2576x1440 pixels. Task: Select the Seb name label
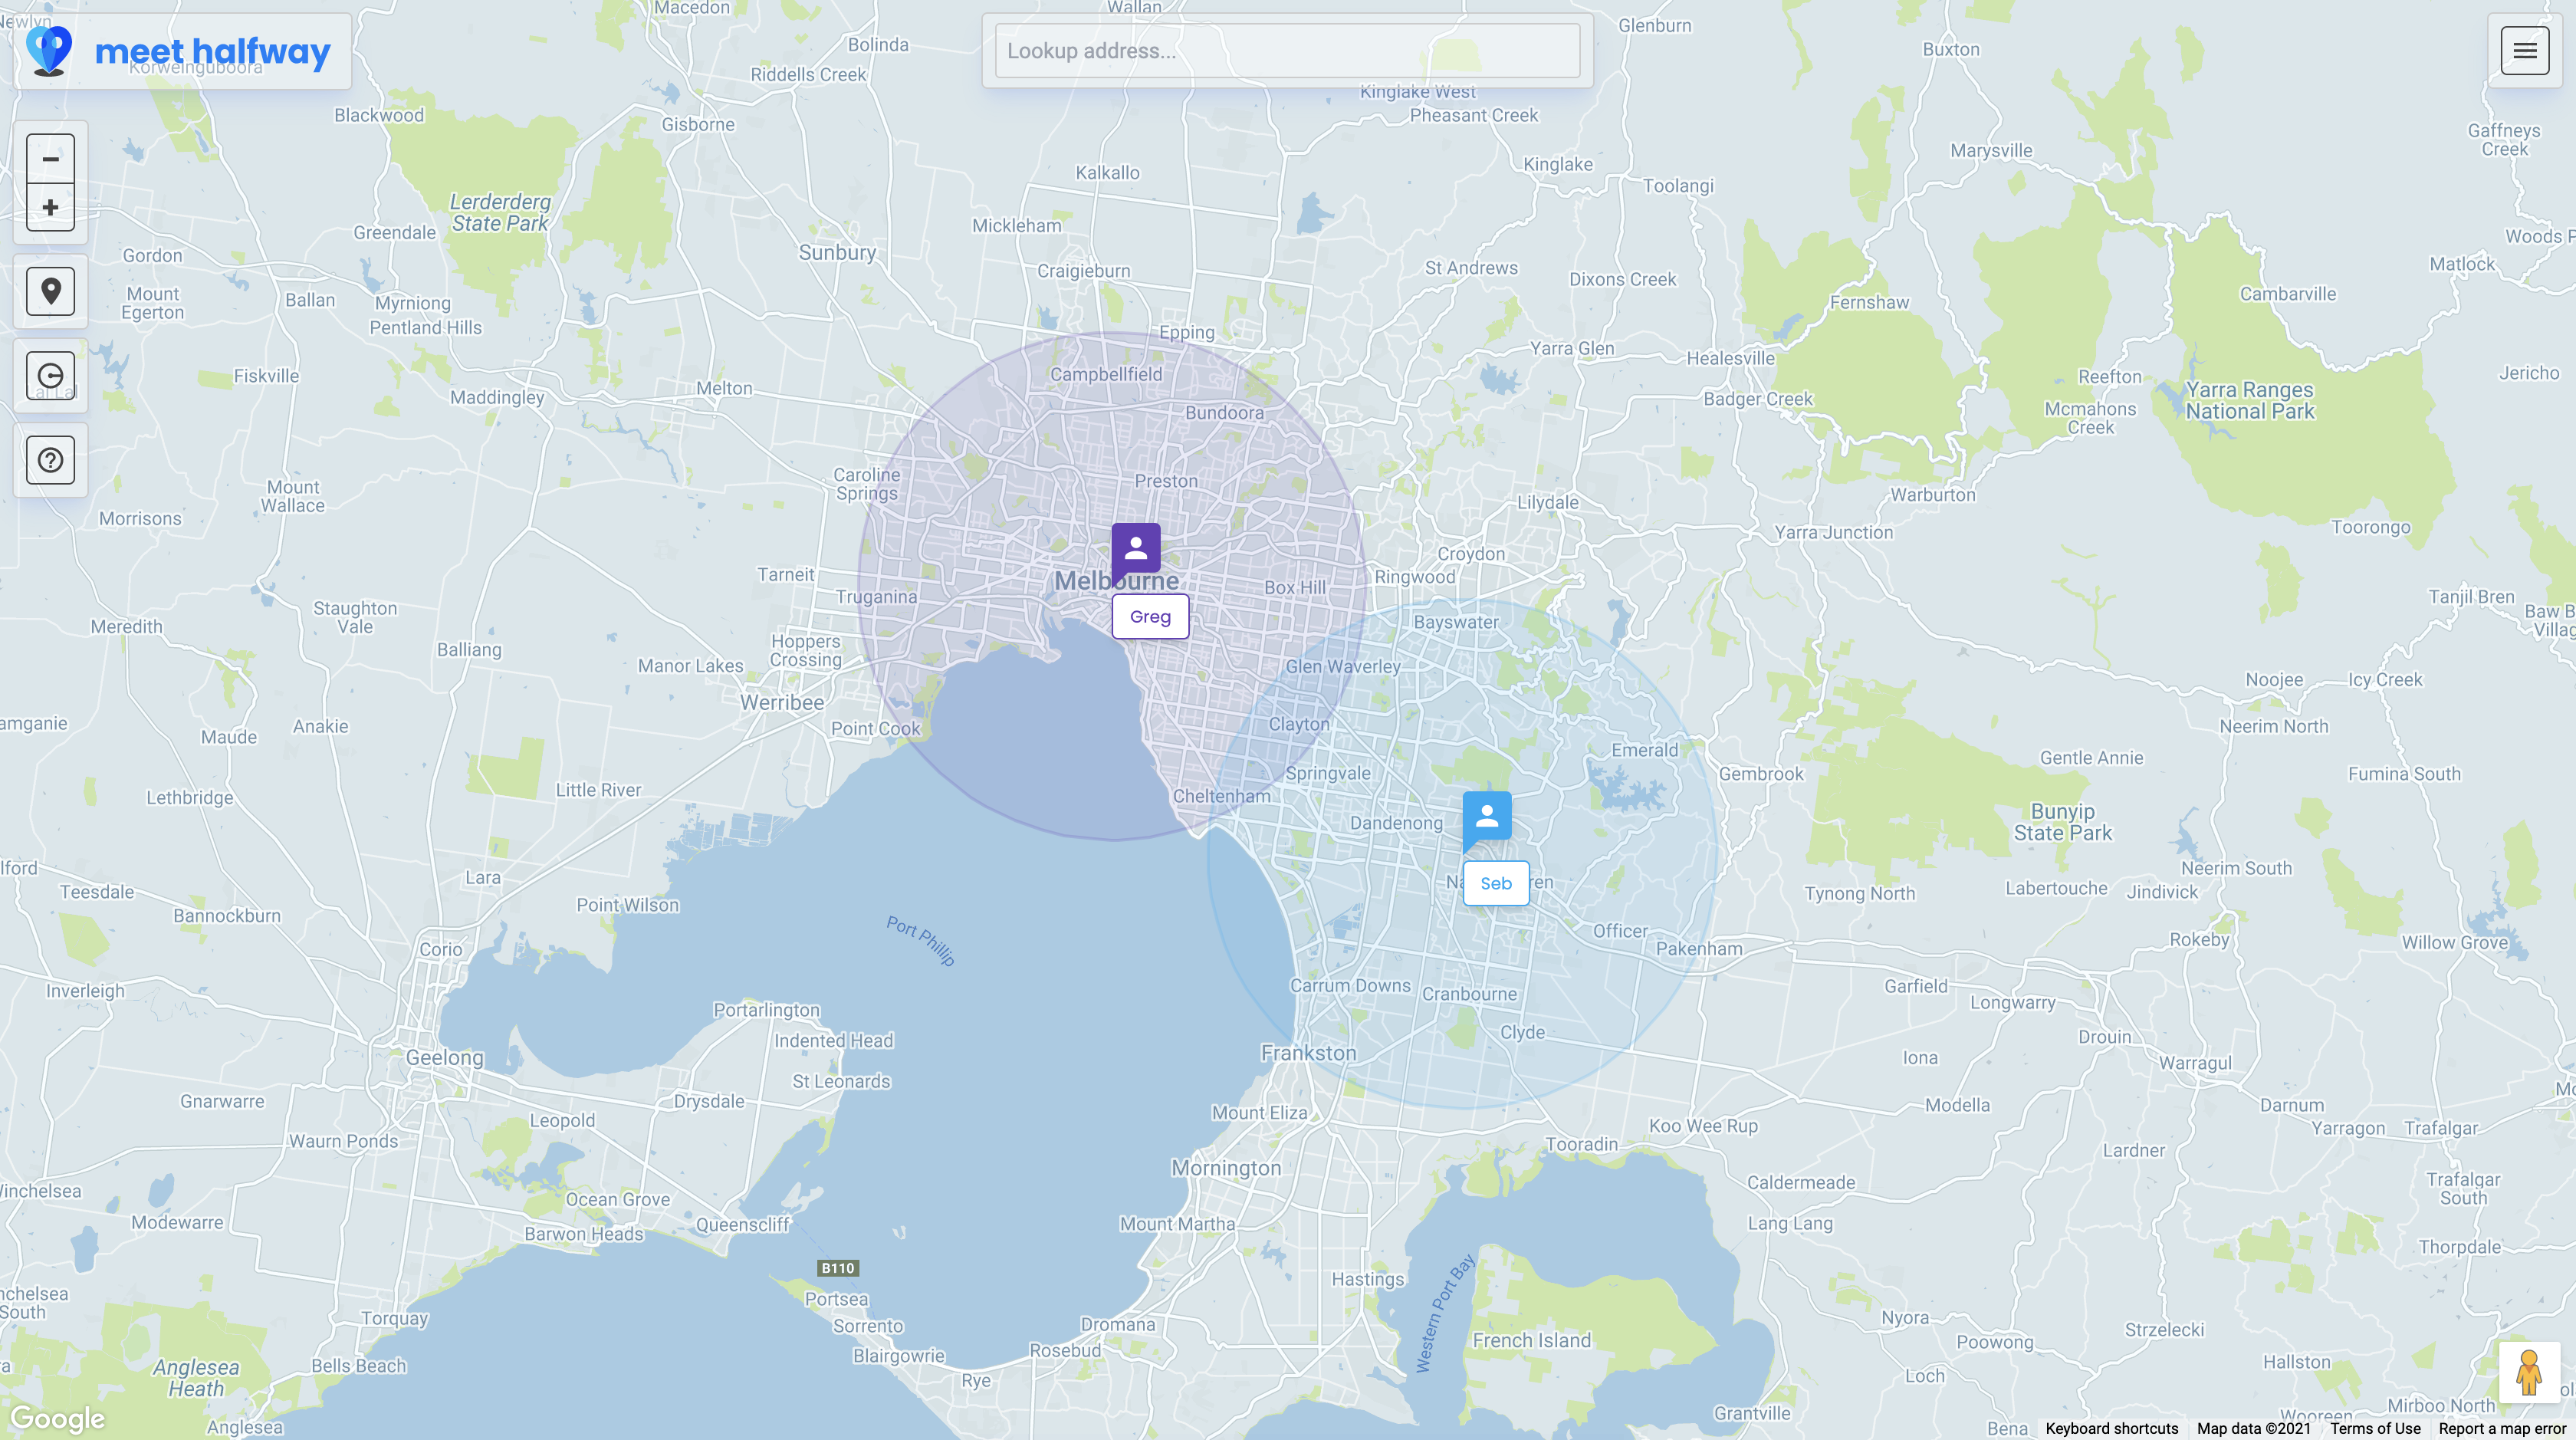pyautogui.click(x=1496, y=884)
